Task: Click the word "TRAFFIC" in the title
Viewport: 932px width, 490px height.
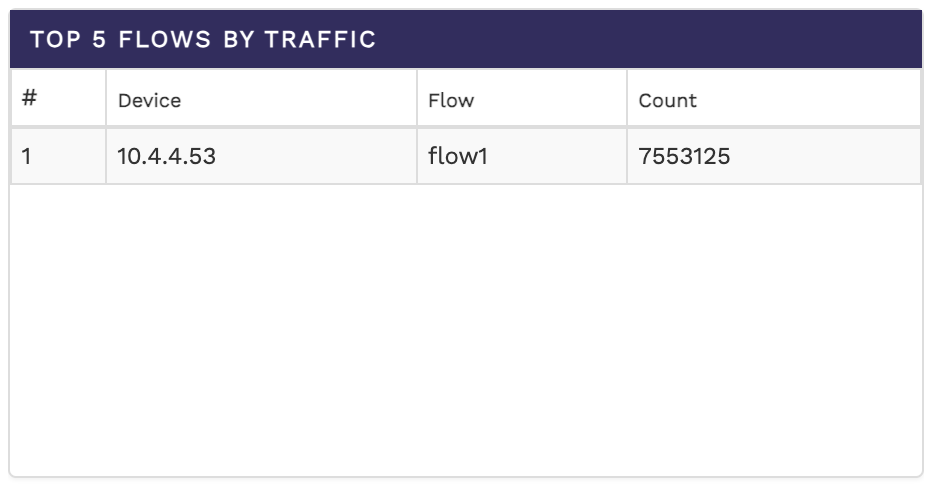Action: 320,40
